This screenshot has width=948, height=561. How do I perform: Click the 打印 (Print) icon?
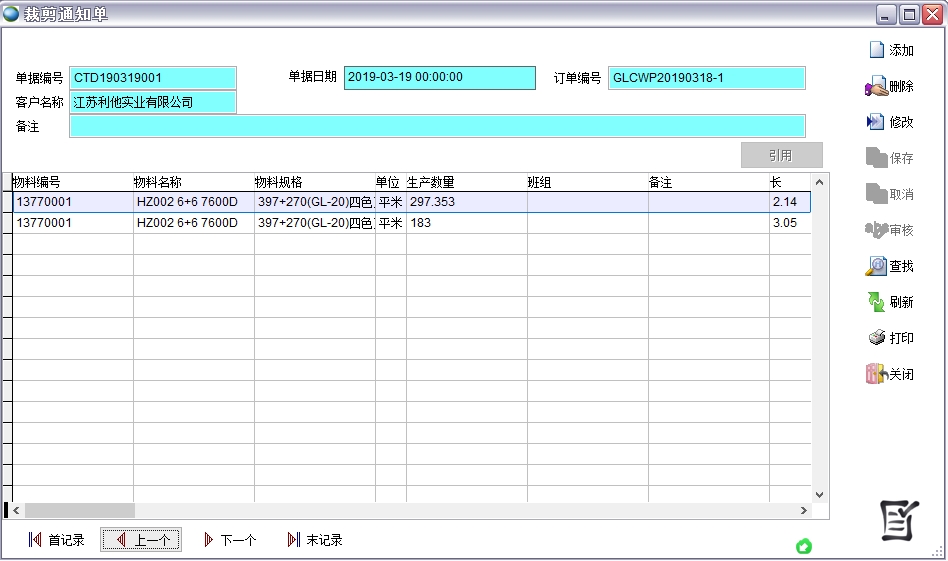coord(876,338)
